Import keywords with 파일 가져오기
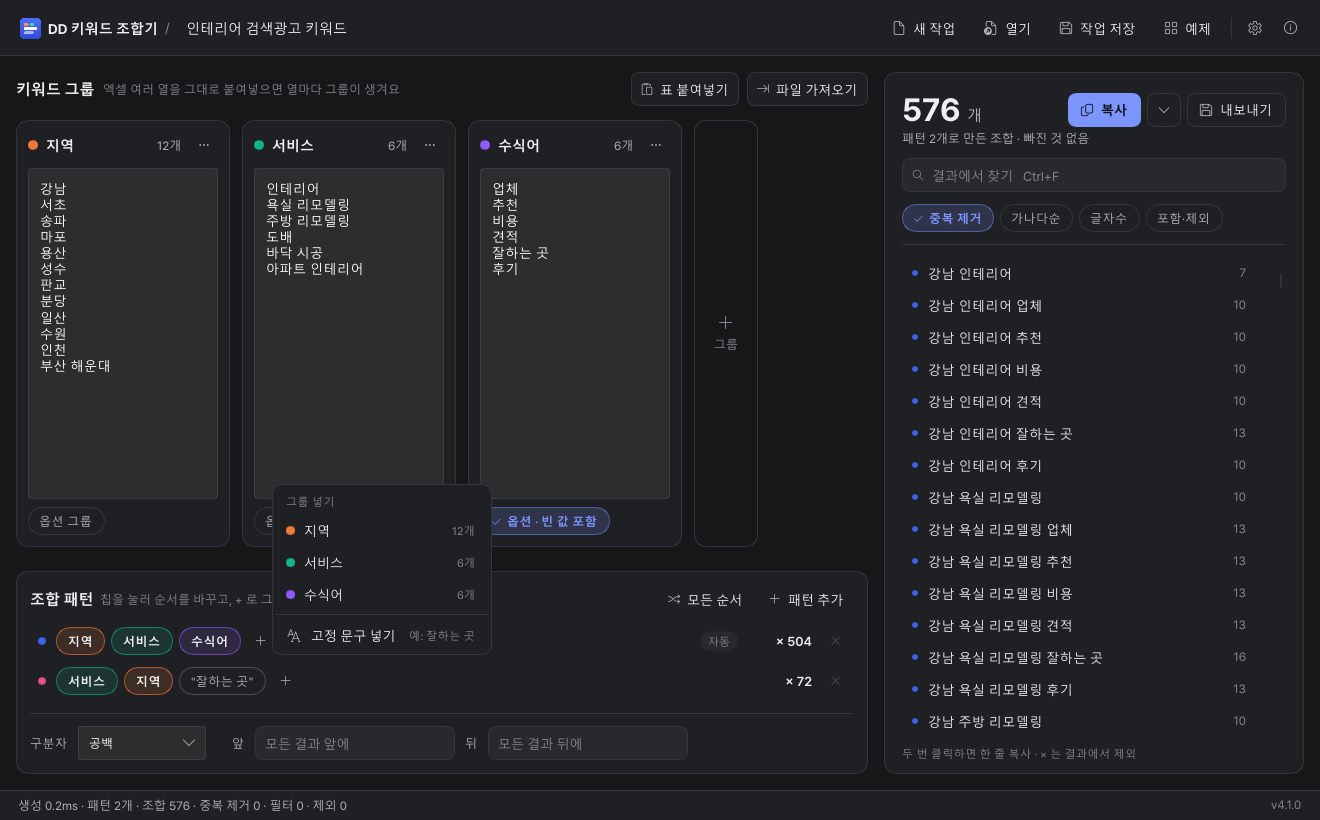Image resolution: width=1320 pixels, height=820 pixels. (807, 89)
